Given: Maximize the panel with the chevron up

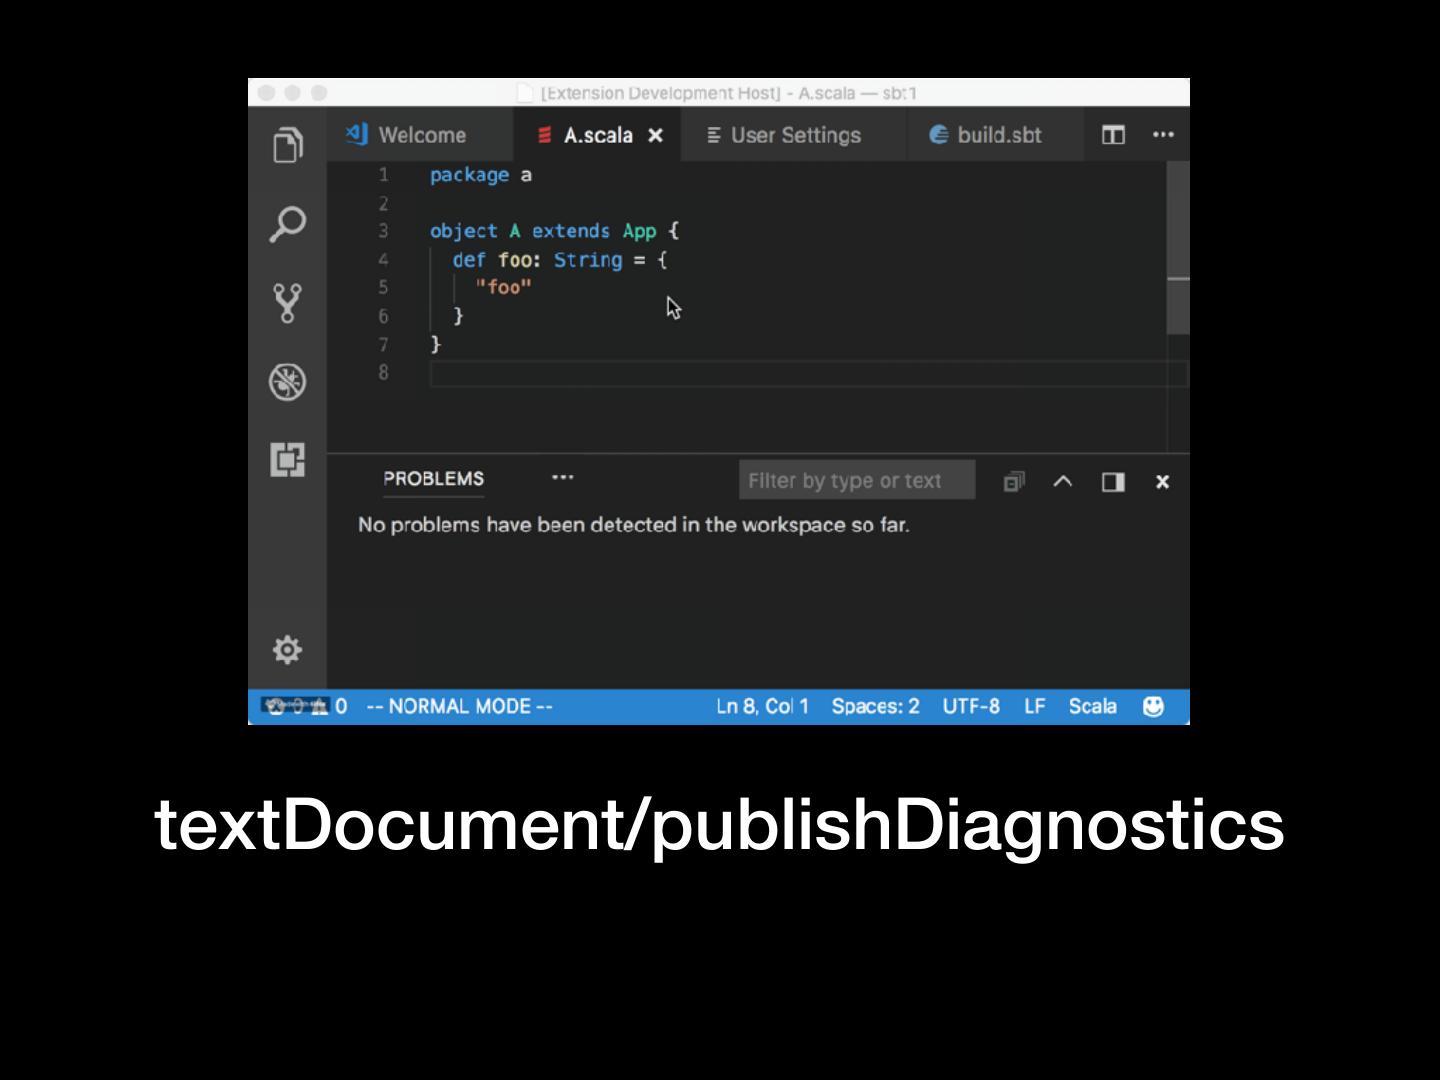Looking at the screenshot, I should click(x=1063, y=481).
